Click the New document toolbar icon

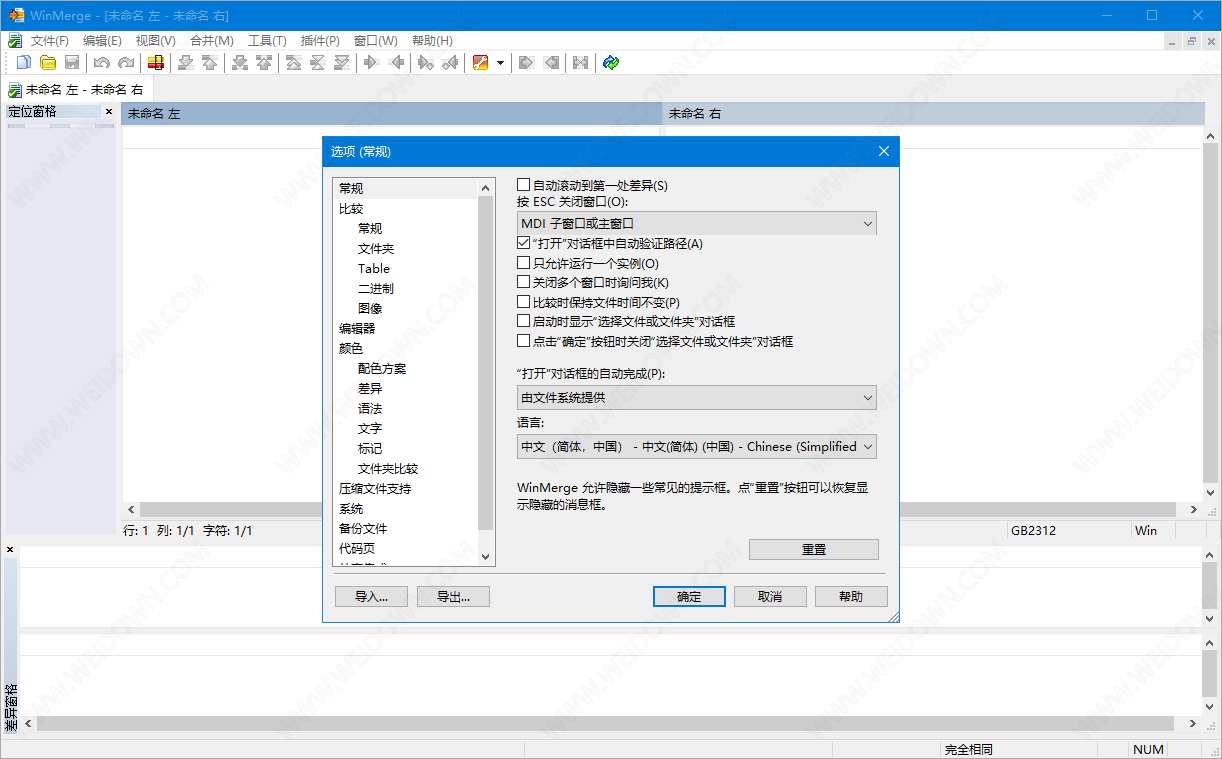click(x=24, y=63)
